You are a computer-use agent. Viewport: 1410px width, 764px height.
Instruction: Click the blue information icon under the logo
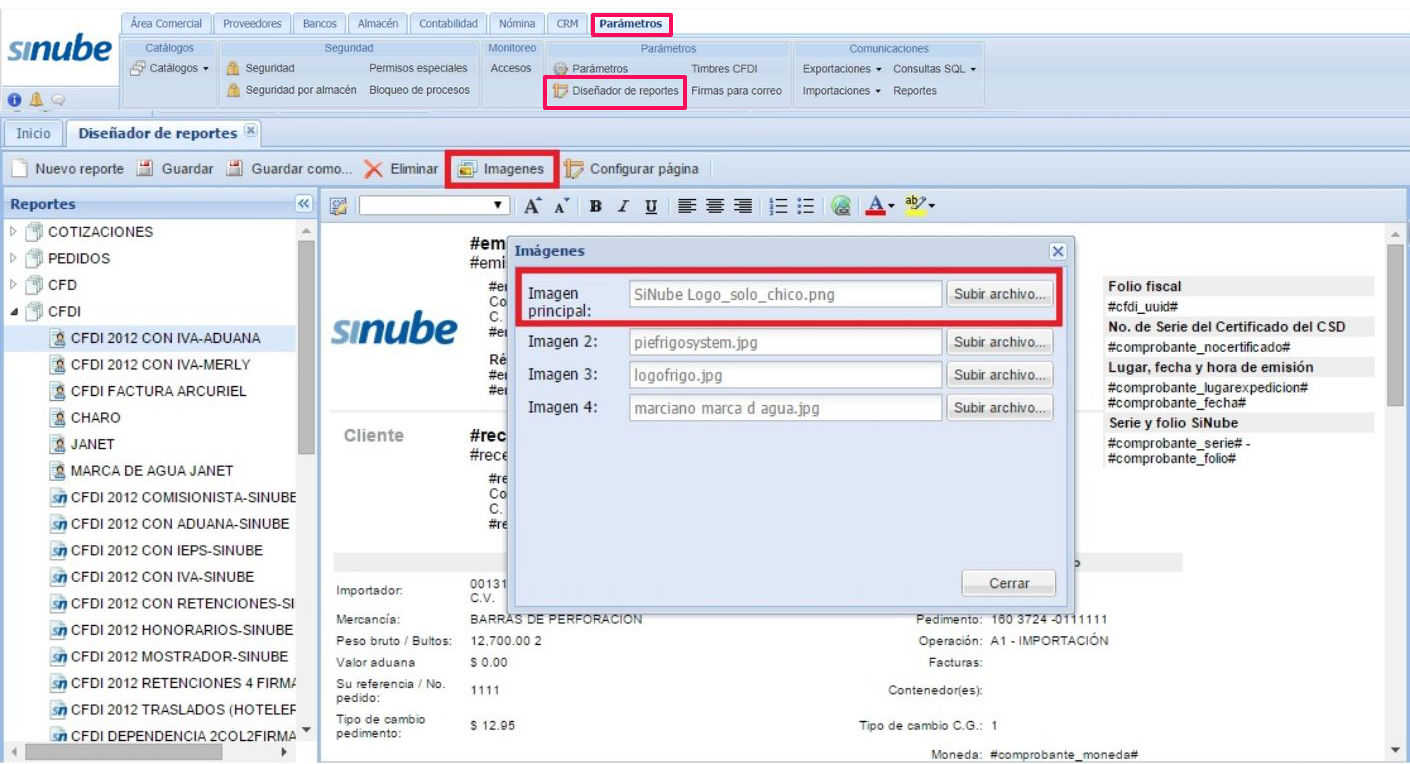(15, 100)
